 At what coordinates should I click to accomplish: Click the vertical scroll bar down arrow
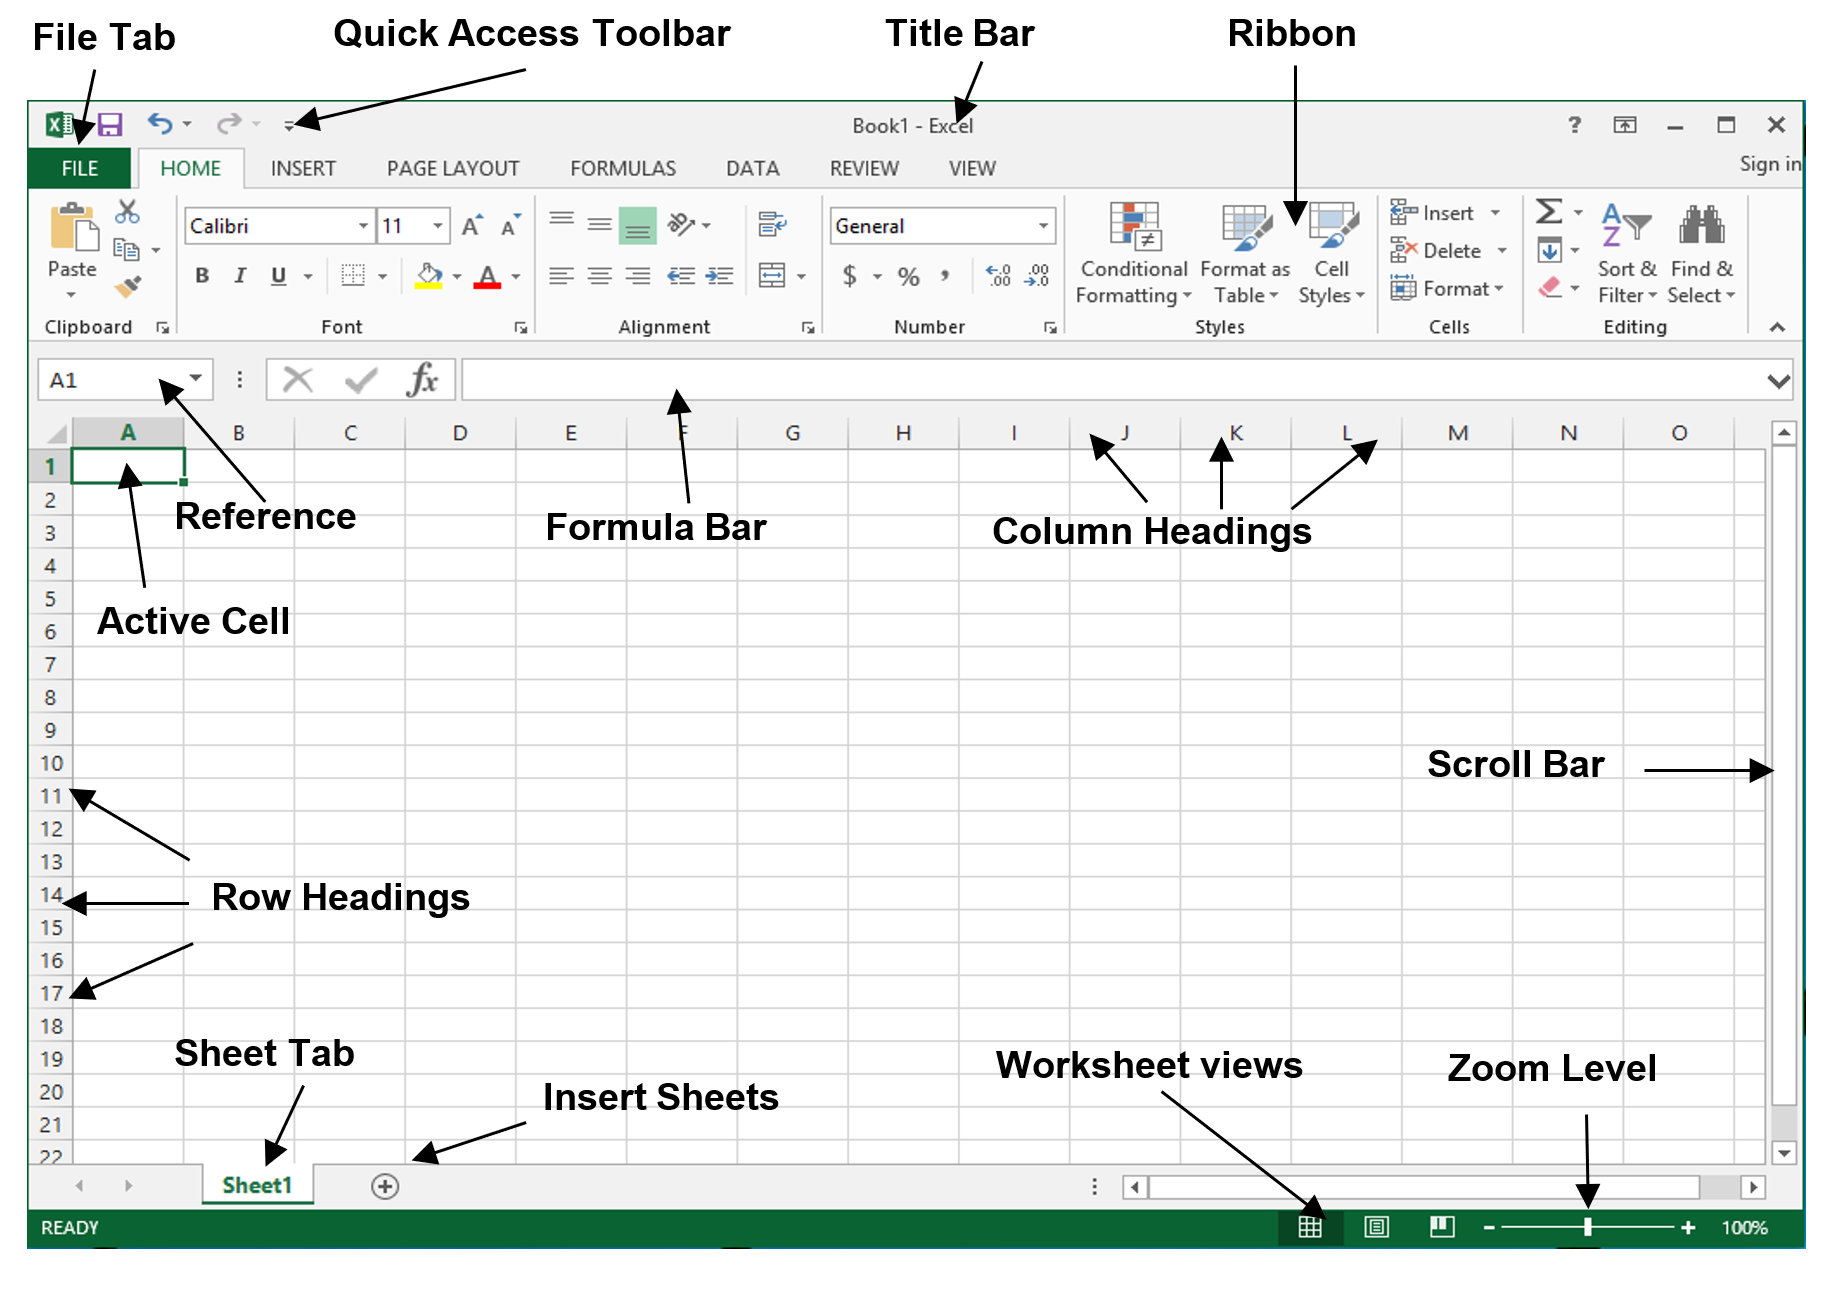pyautogui.click(x=1784, y=1153)
